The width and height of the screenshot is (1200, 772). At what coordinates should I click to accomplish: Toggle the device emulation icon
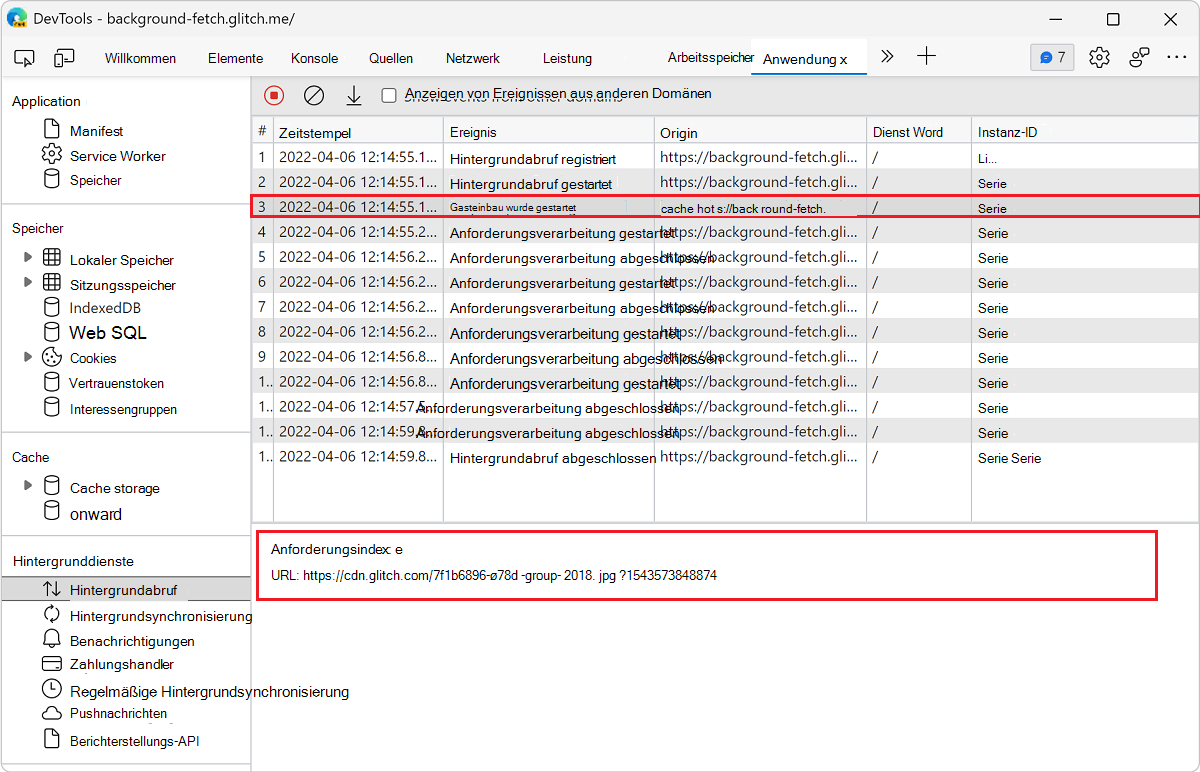[x=64, y=57]
